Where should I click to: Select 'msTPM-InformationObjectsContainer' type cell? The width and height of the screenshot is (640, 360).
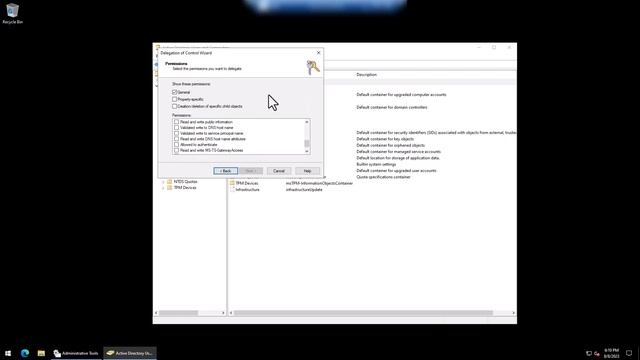pyautogui.click(x=319, y=183)
